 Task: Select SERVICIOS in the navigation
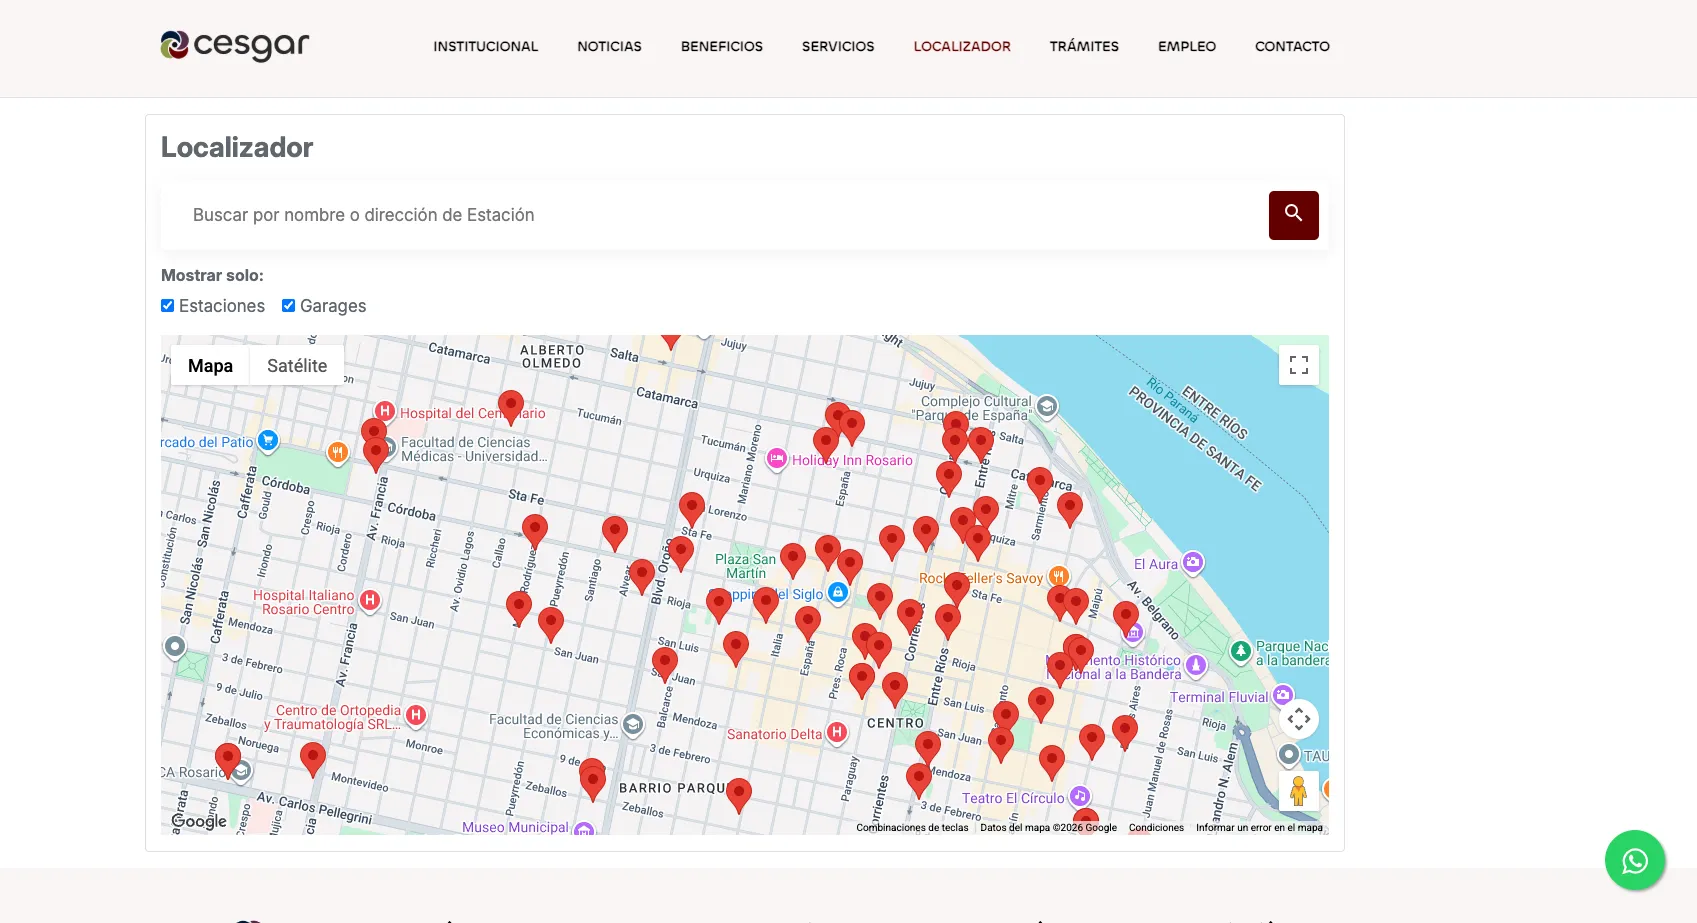pos(838,46)
